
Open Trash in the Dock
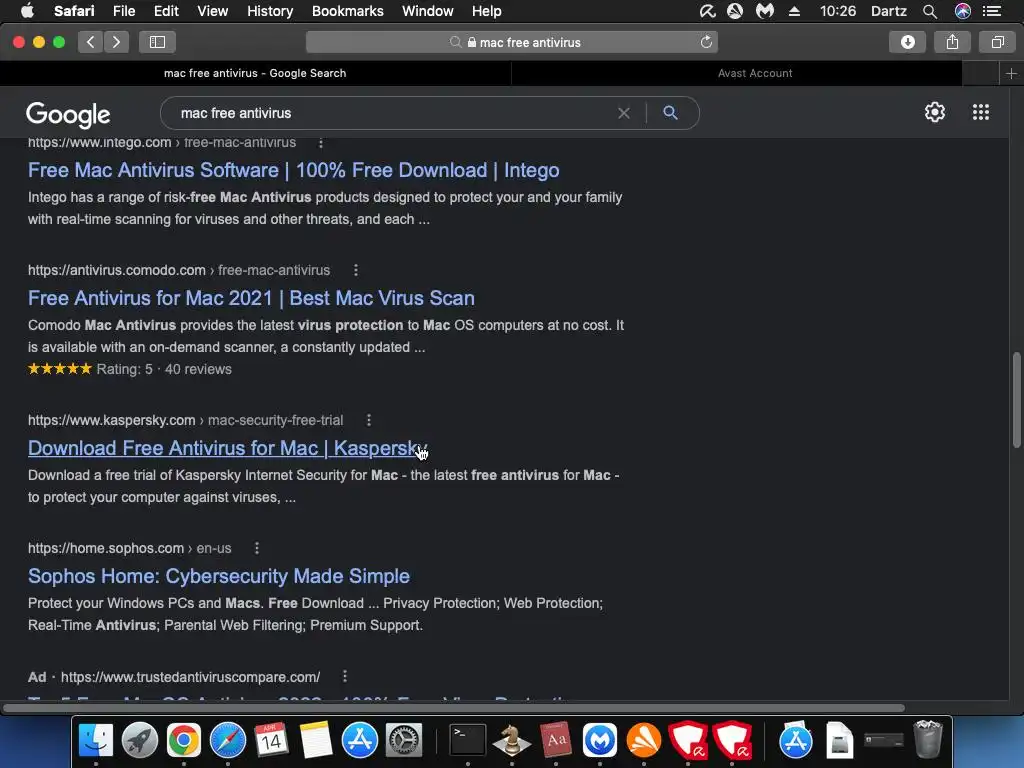point(927,741)
